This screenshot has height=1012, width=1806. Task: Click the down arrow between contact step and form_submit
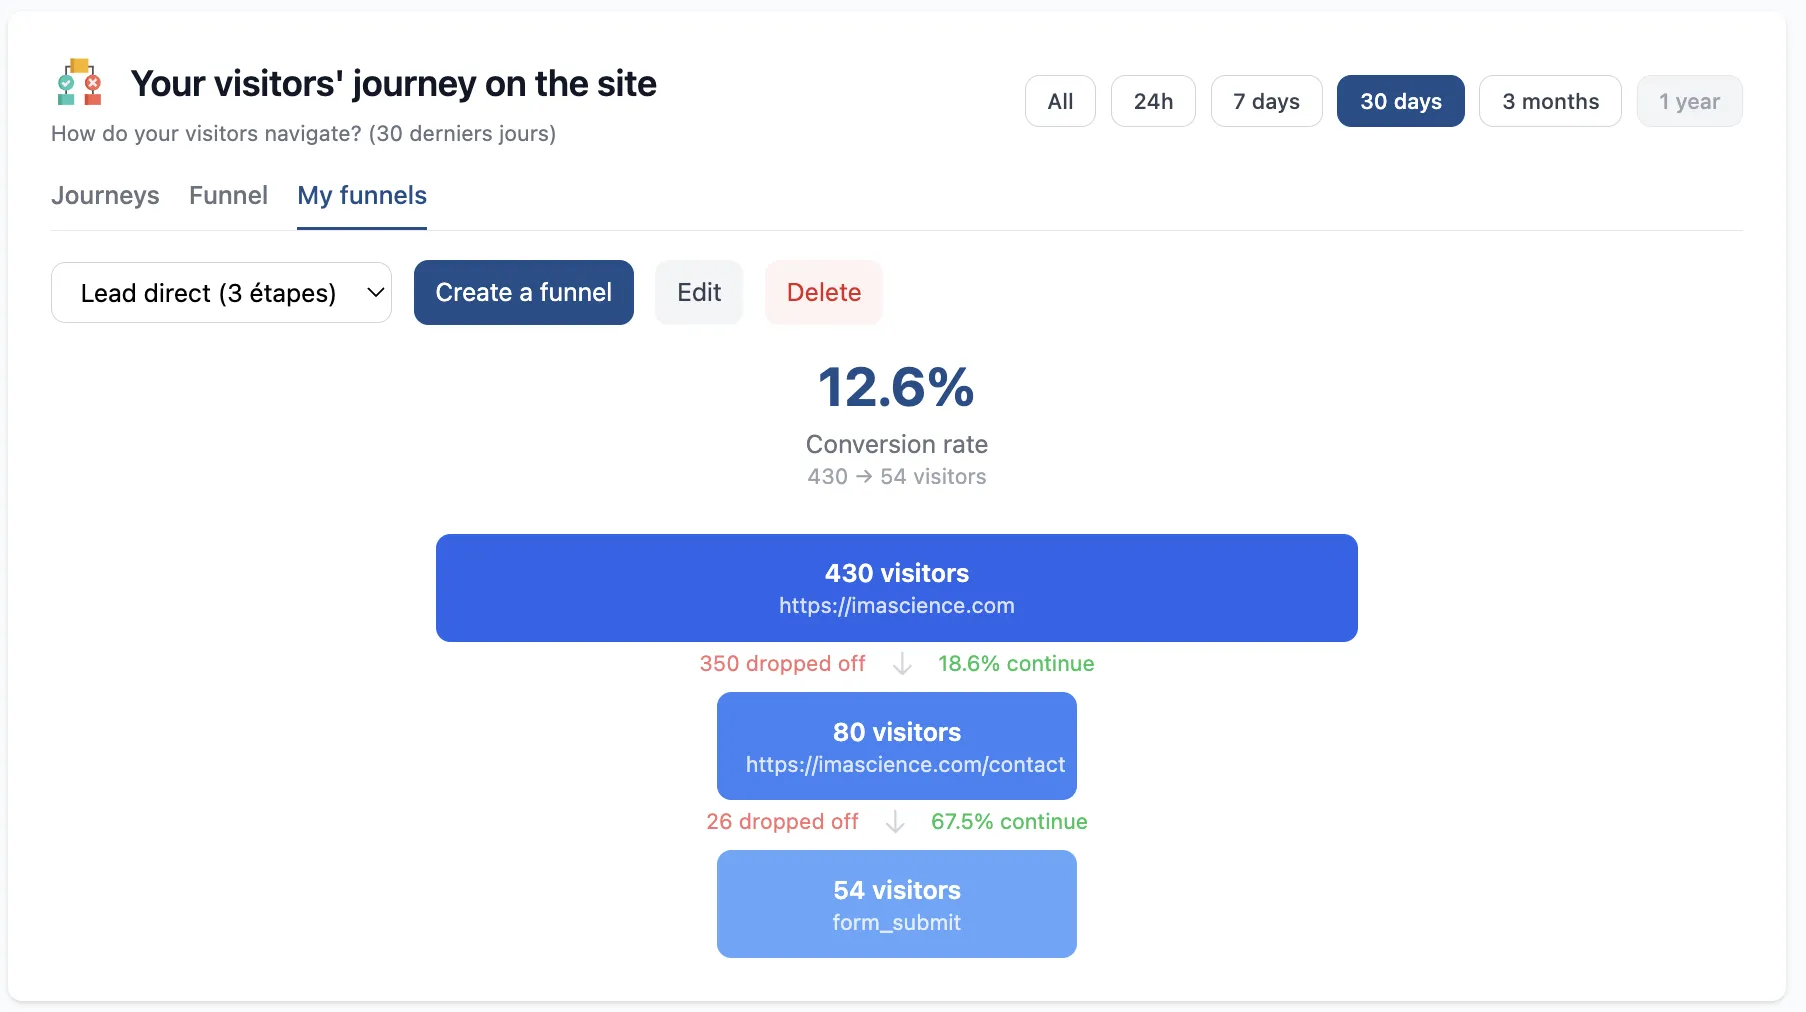pyautogui.click(x=894, y=822)
